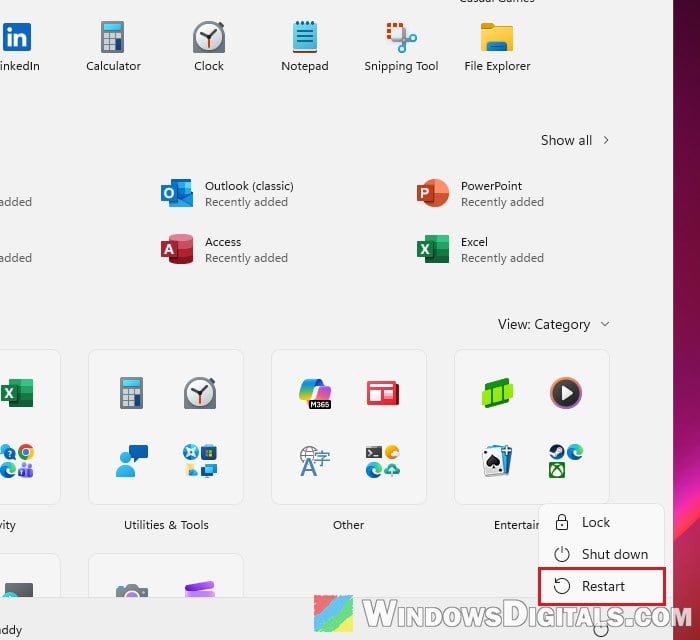Expand more apps group in Utilities & Tools
This screenshot has width=700, height=640.
(x=200, y=461)
